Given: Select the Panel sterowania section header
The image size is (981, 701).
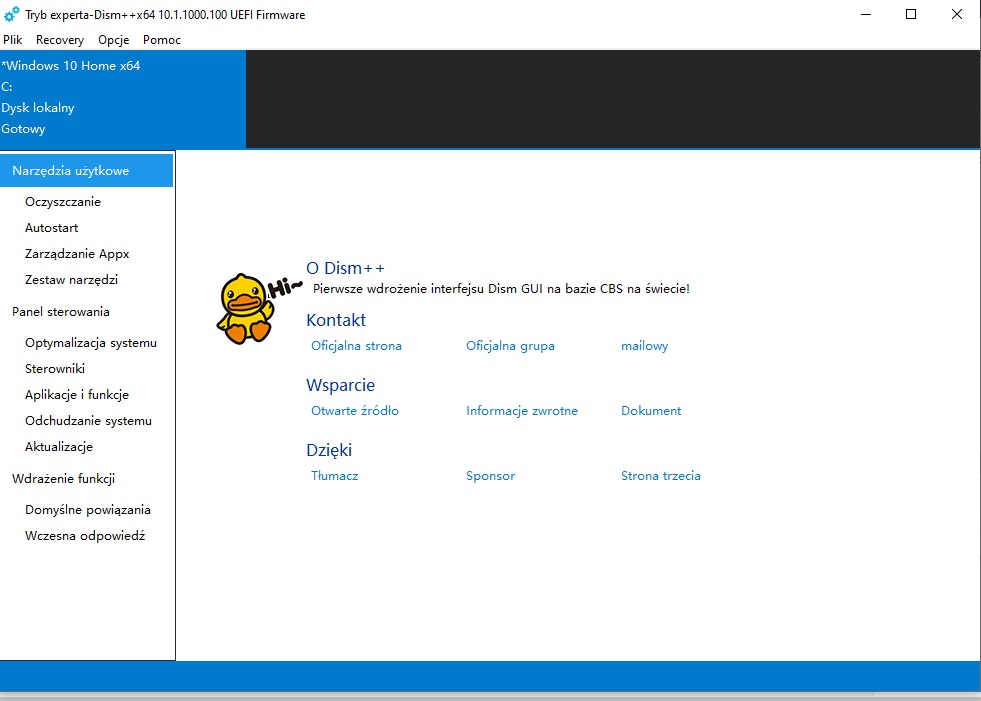Looking at the screenshot, I should (61, 312).
